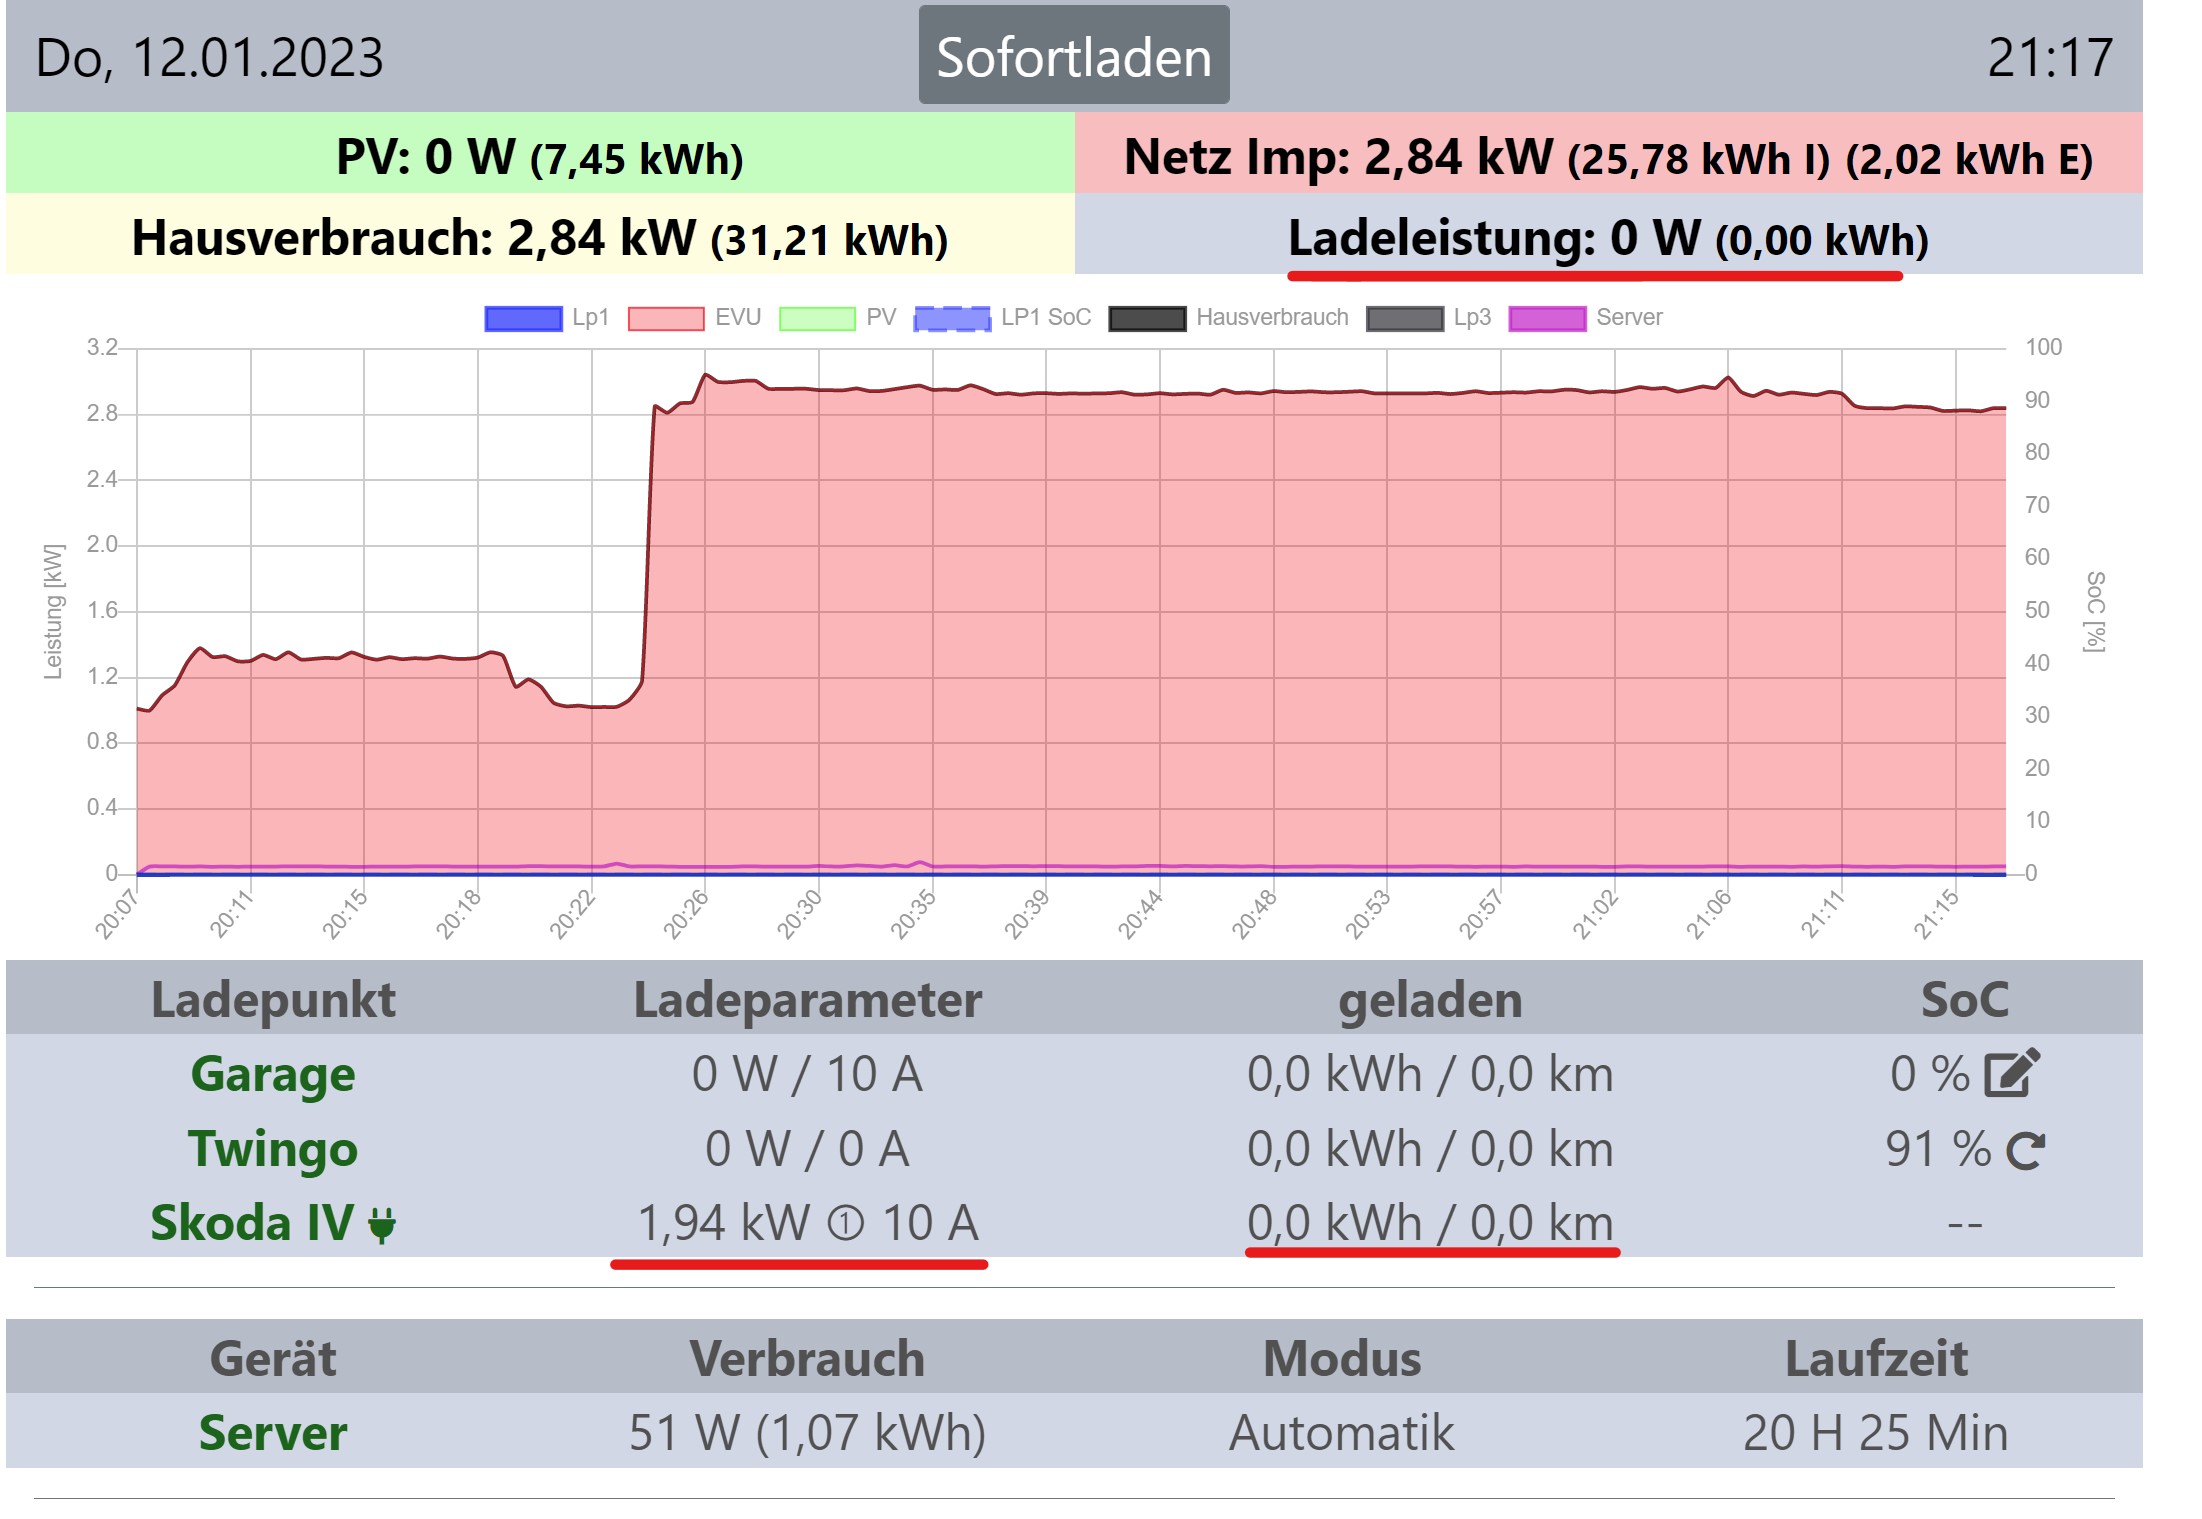The height and width of the screenshot is (1519, 2202).
Task: Click the phase indicator icon in Skoda row
Action: pyautogui.click(x=846, y=1223)
